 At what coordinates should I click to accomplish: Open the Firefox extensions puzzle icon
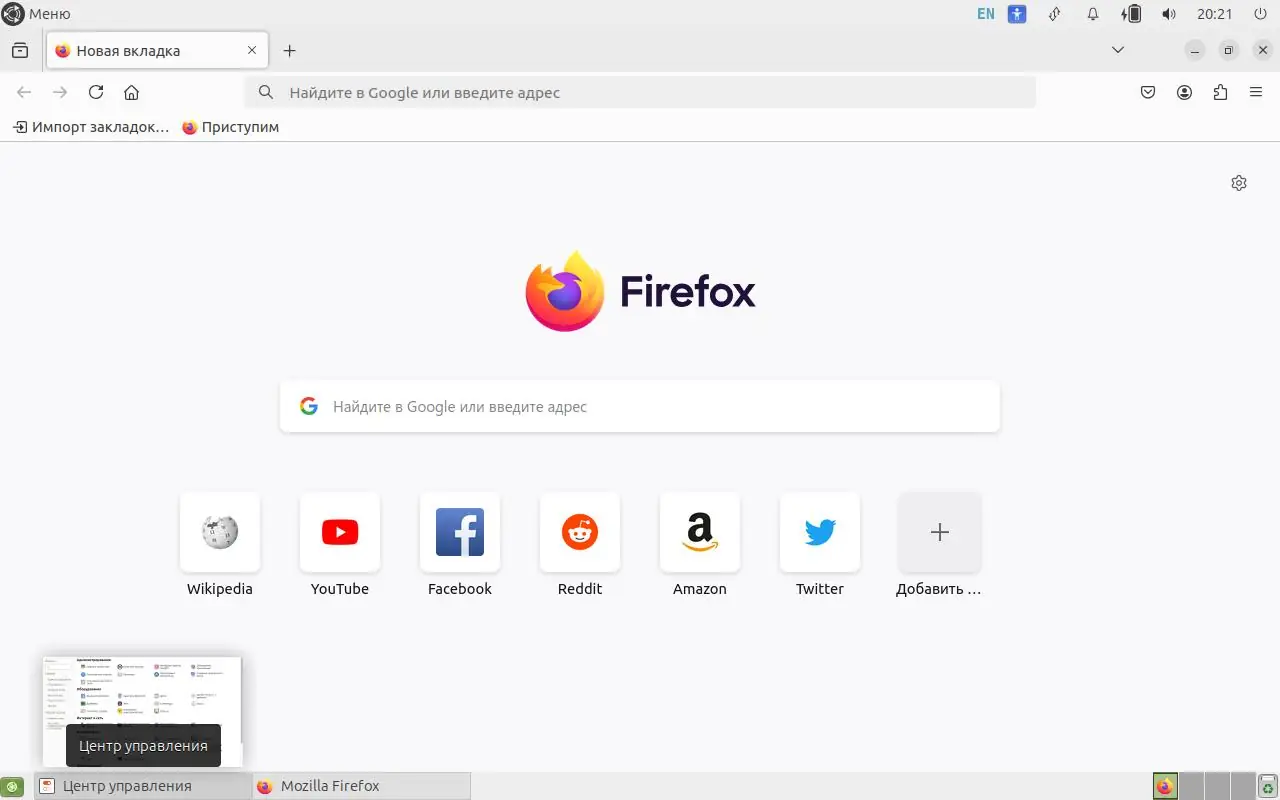coord(1220,93)
